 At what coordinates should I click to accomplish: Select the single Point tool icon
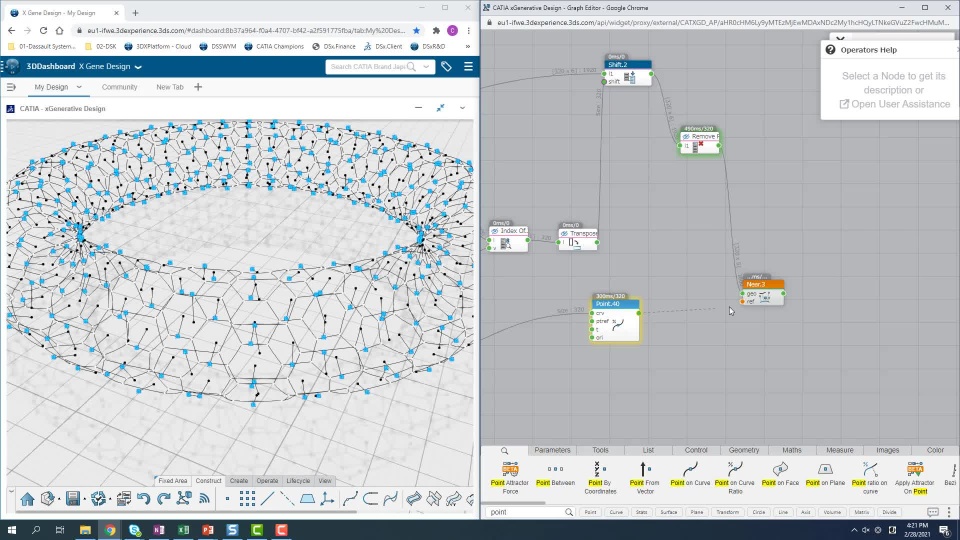tap(227, 499)
